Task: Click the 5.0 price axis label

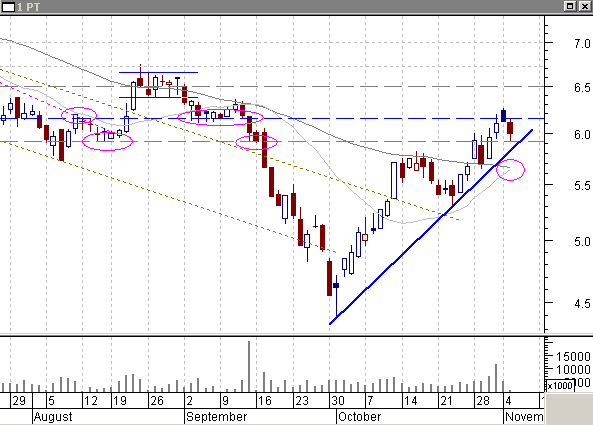Action: (x=582, y=241)
